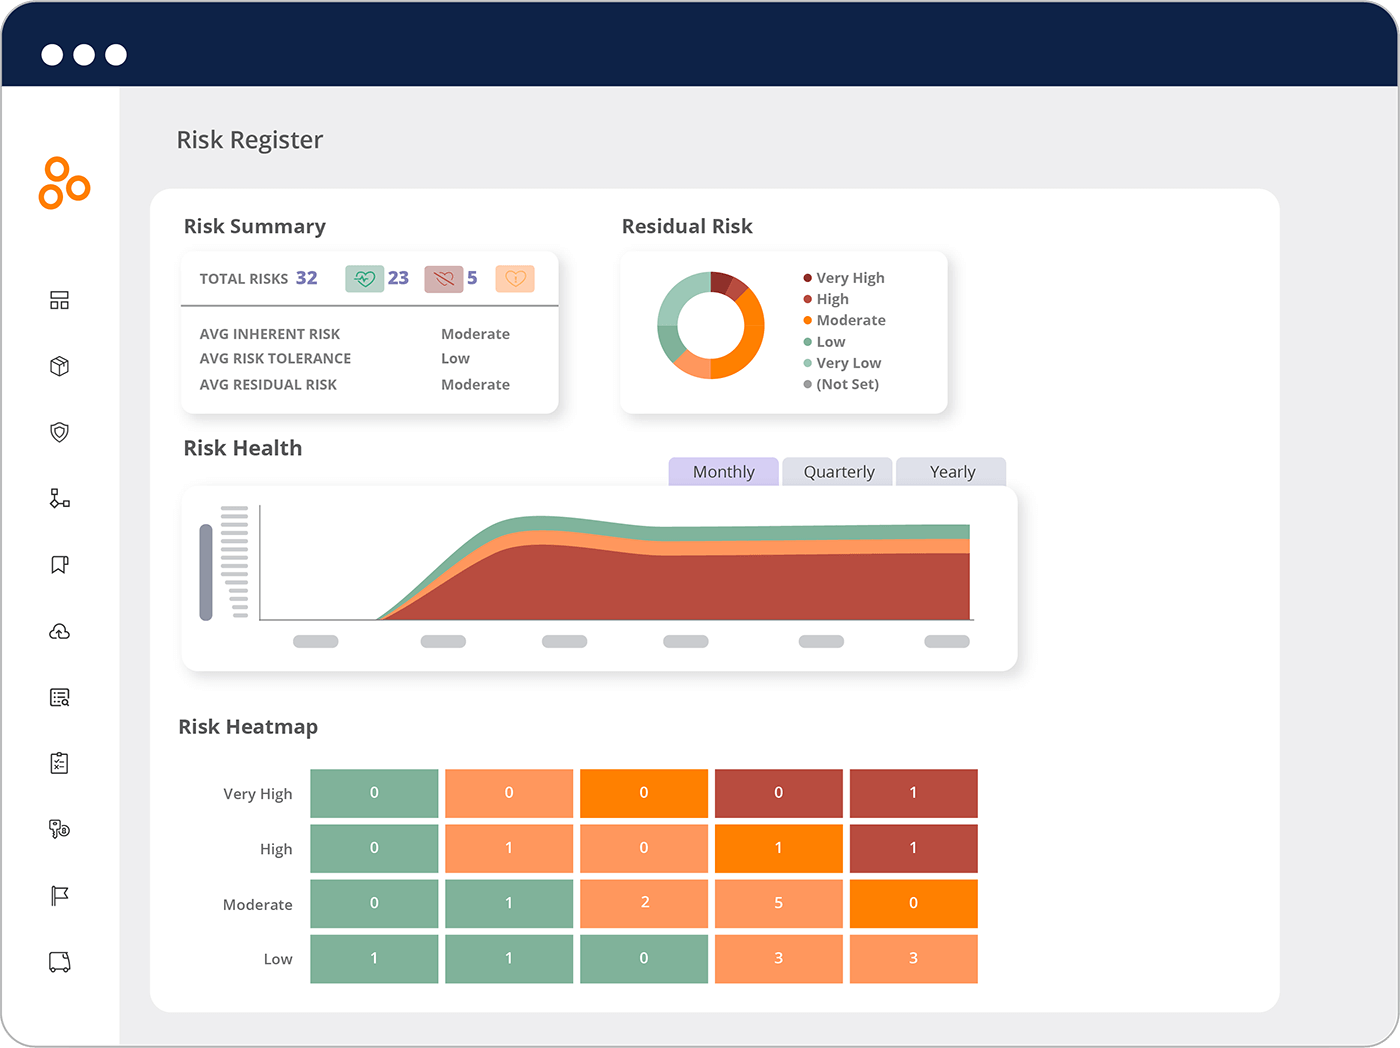Toggle Moderate in Residual Risk legend
Screen dimensions: 1400x1048
click(850, 320)
